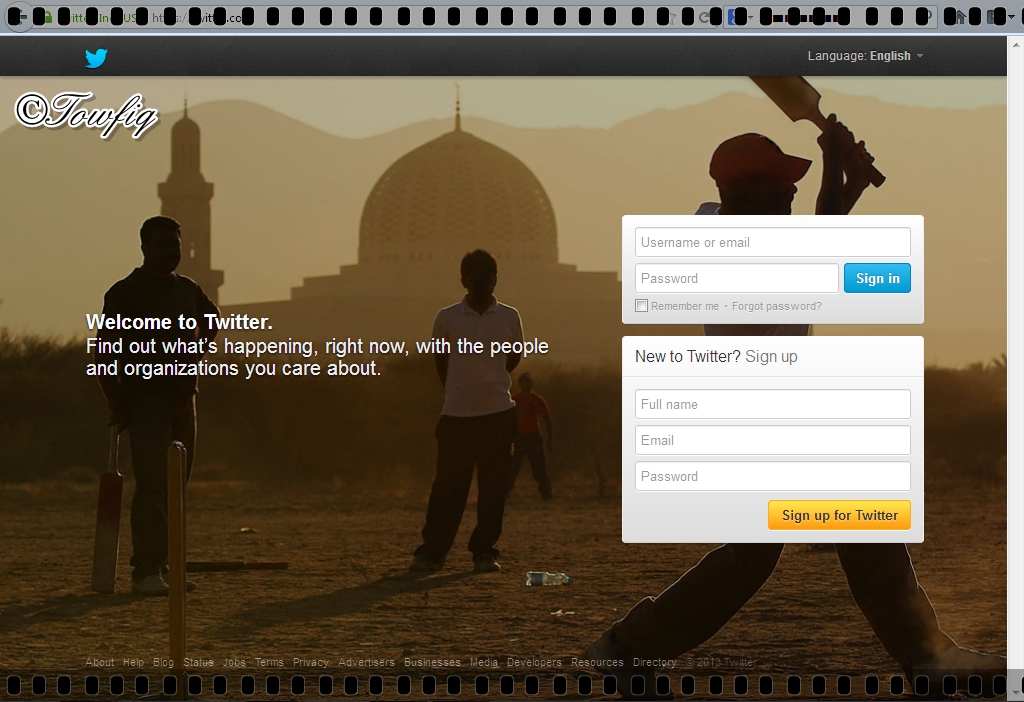Visit the Blog footer link
Screen dimensions: 1024x702
(163, 662)
